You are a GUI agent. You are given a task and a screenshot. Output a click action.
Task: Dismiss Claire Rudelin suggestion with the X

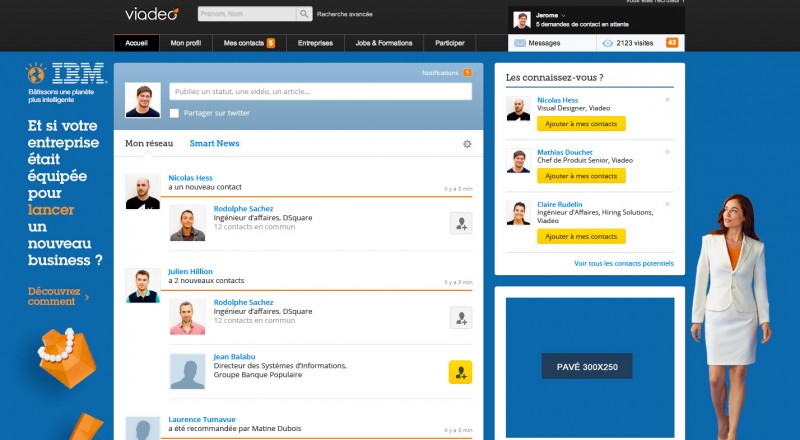pyautogui.click(x=667, y=204)
